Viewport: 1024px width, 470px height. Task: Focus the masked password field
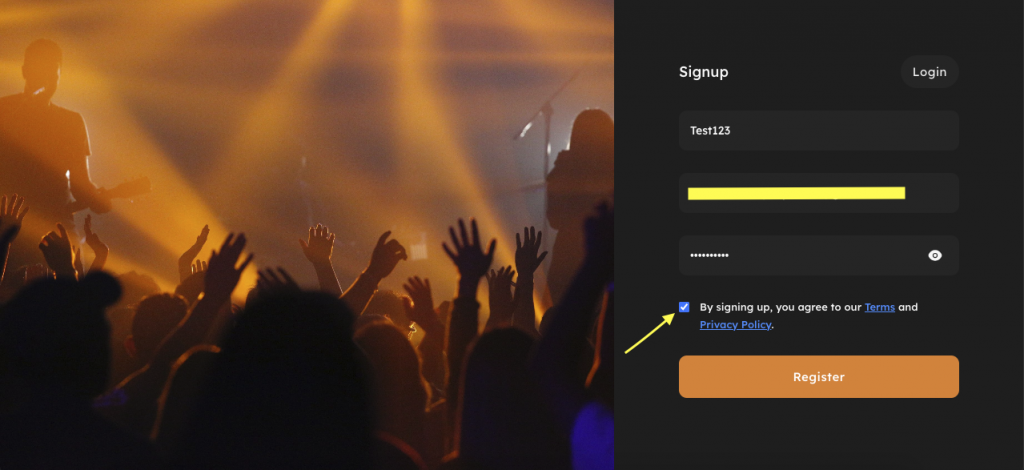pos(818,255)
